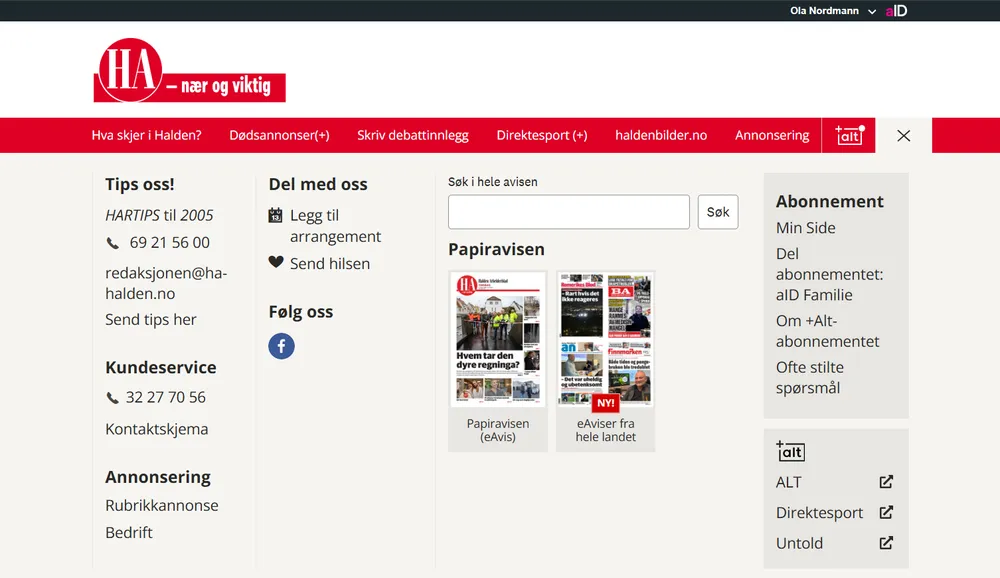Open Dødsannonser(+) in navigation bar
The image size is (1000, 578).
[x=279, y=135]
